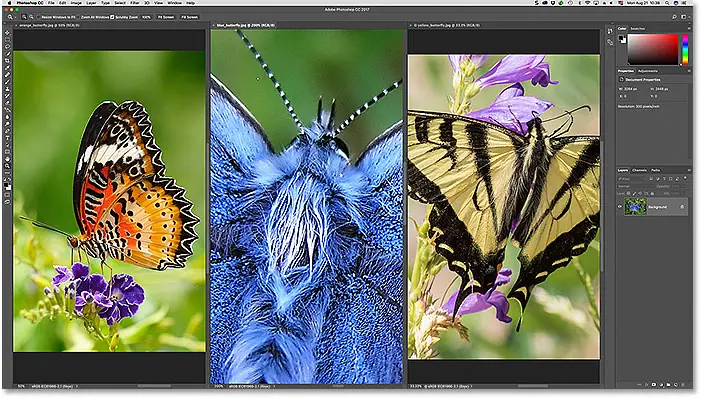The height and width of the screenshot is (398, 701).
Task: Click the Fill Screen button
Action: click(190, 17)
